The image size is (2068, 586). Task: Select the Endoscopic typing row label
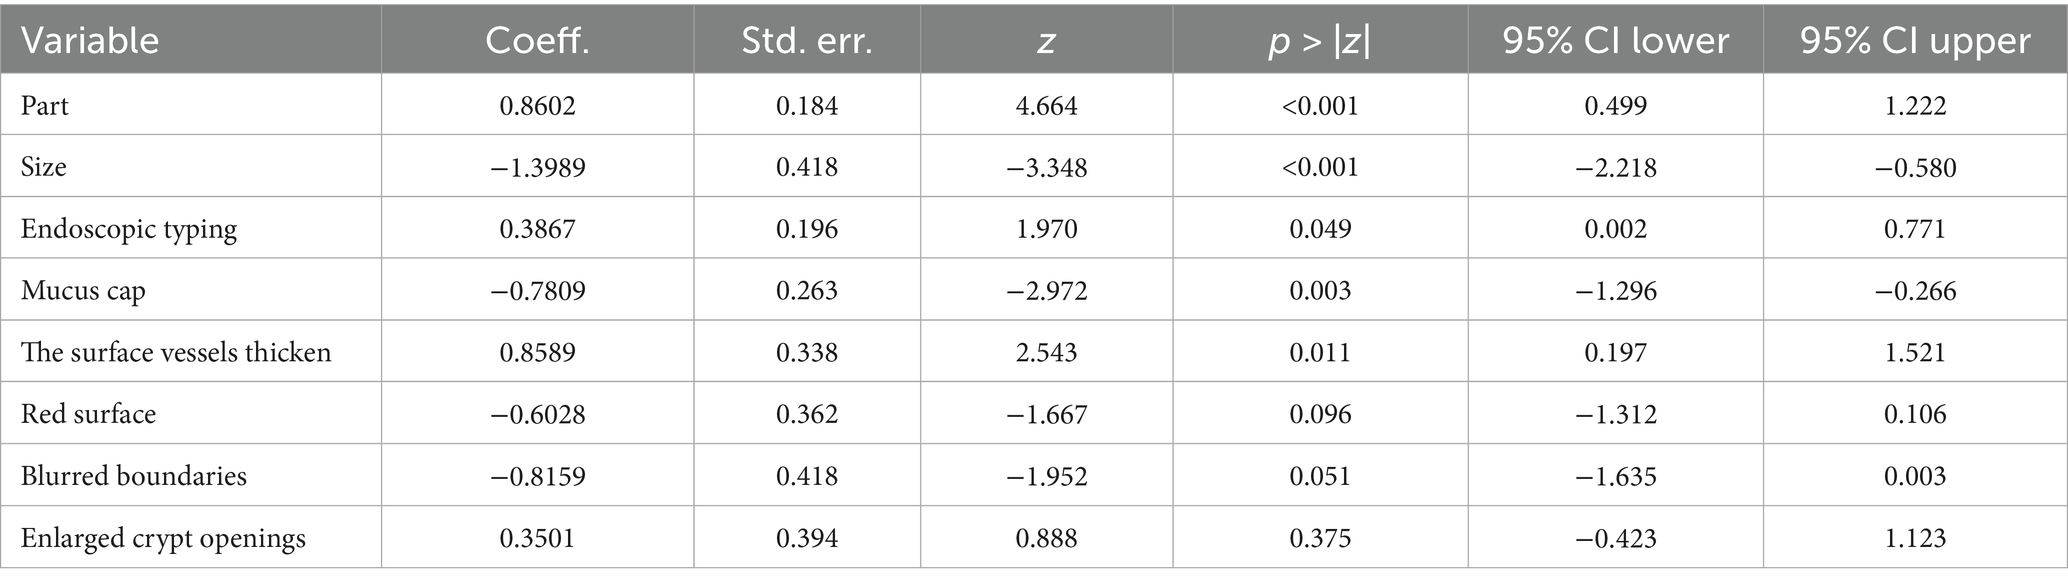coord(129,229)
